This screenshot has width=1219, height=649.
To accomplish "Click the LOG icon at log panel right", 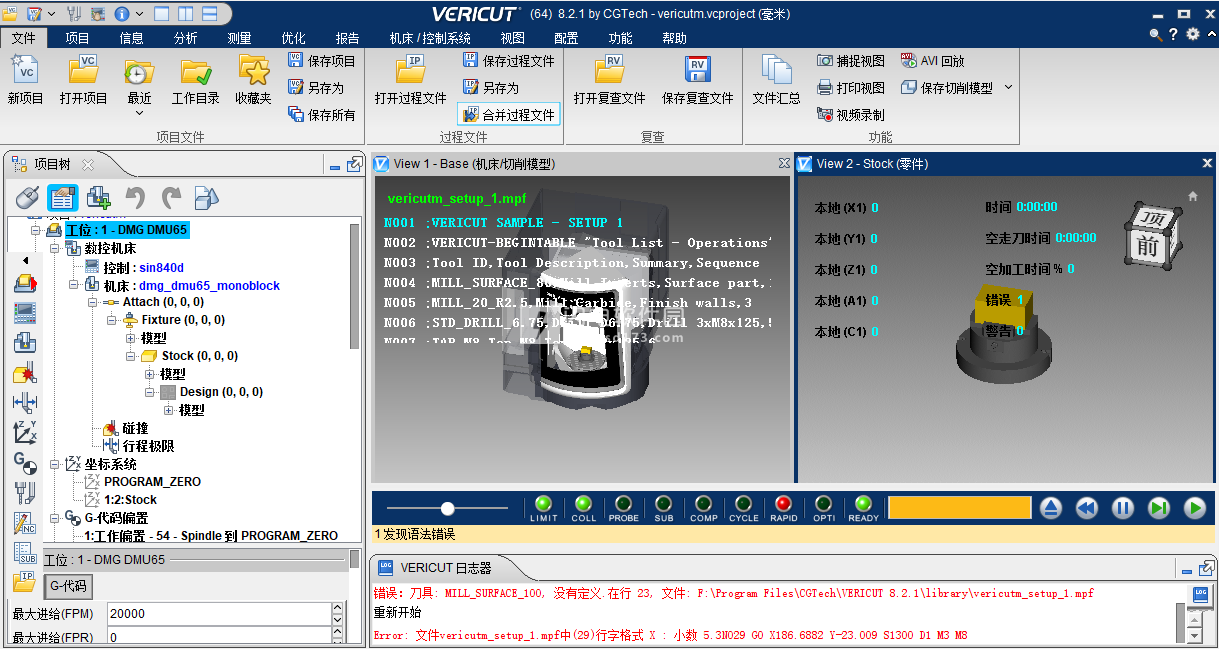I will (x=1202, y=595).
